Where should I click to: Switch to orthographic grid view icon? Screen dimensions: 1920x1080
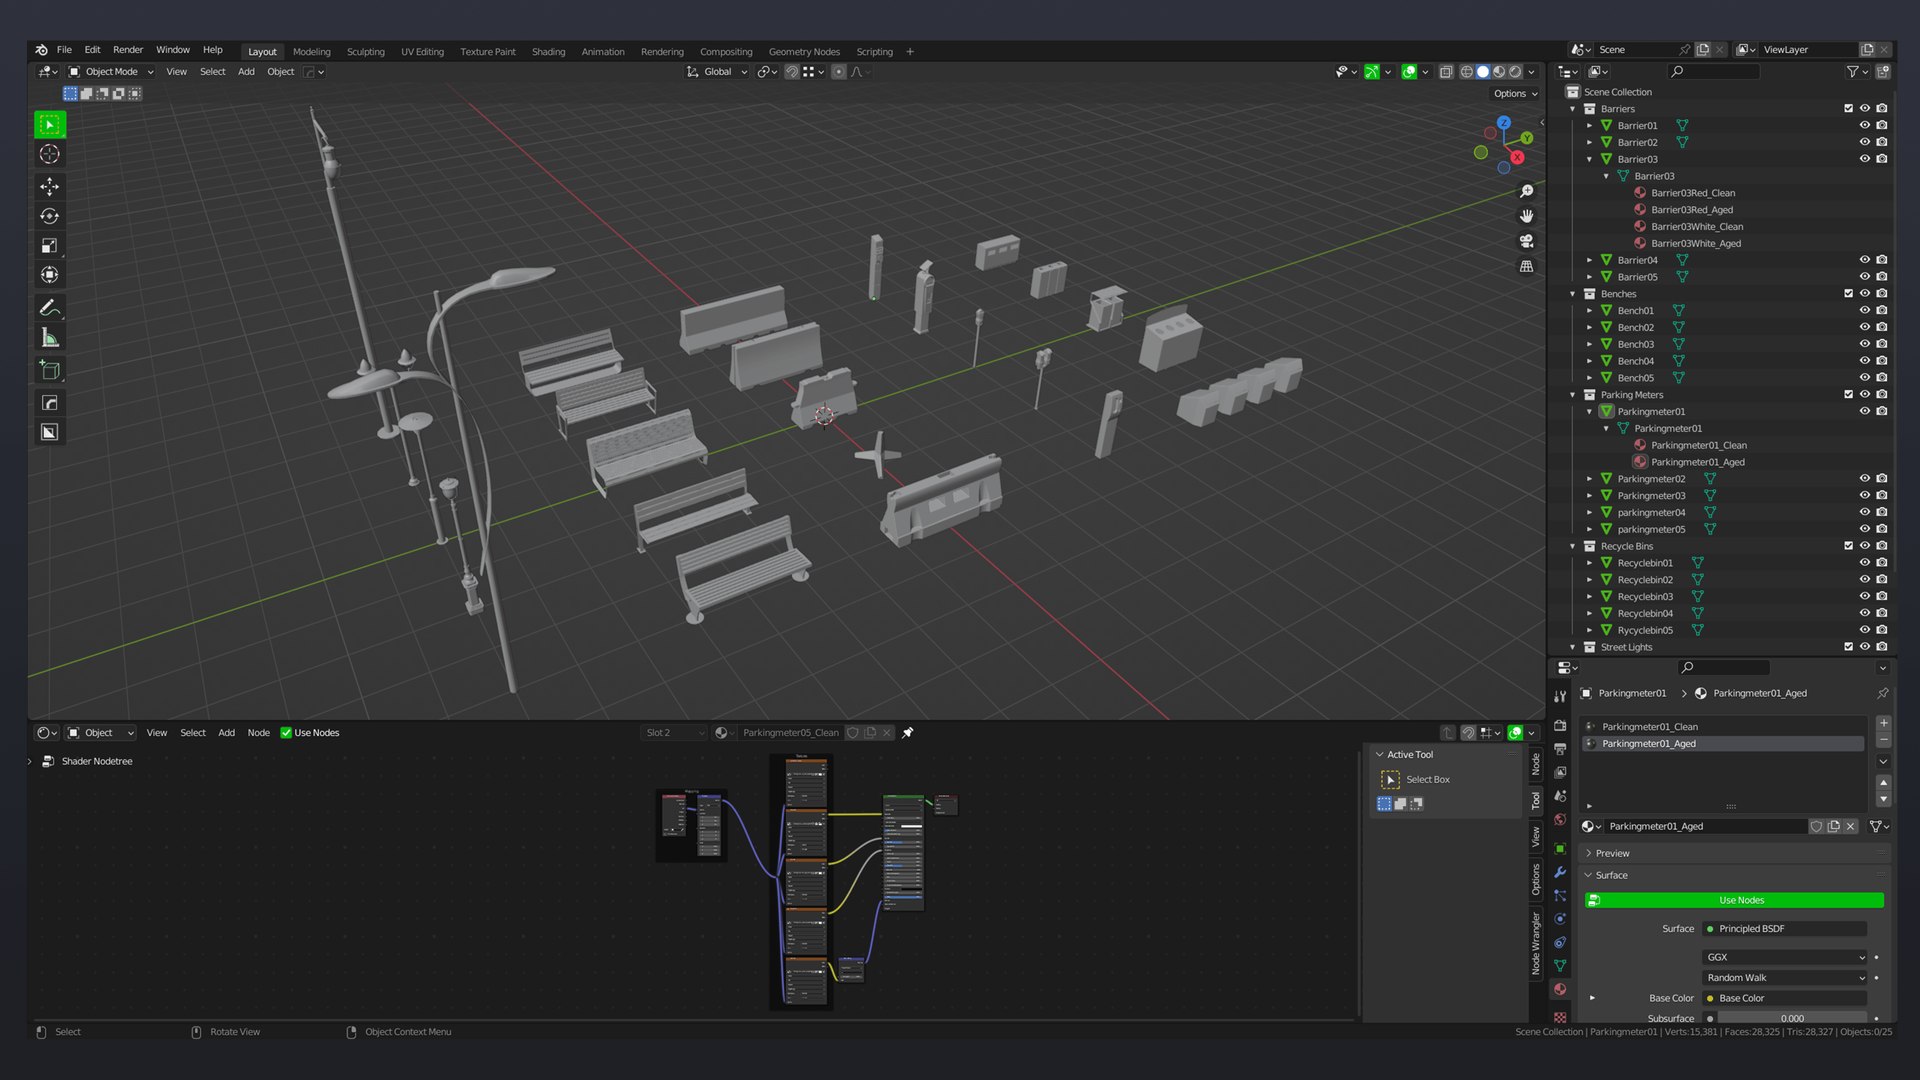pyautogui.click(x=1526, y=266)
